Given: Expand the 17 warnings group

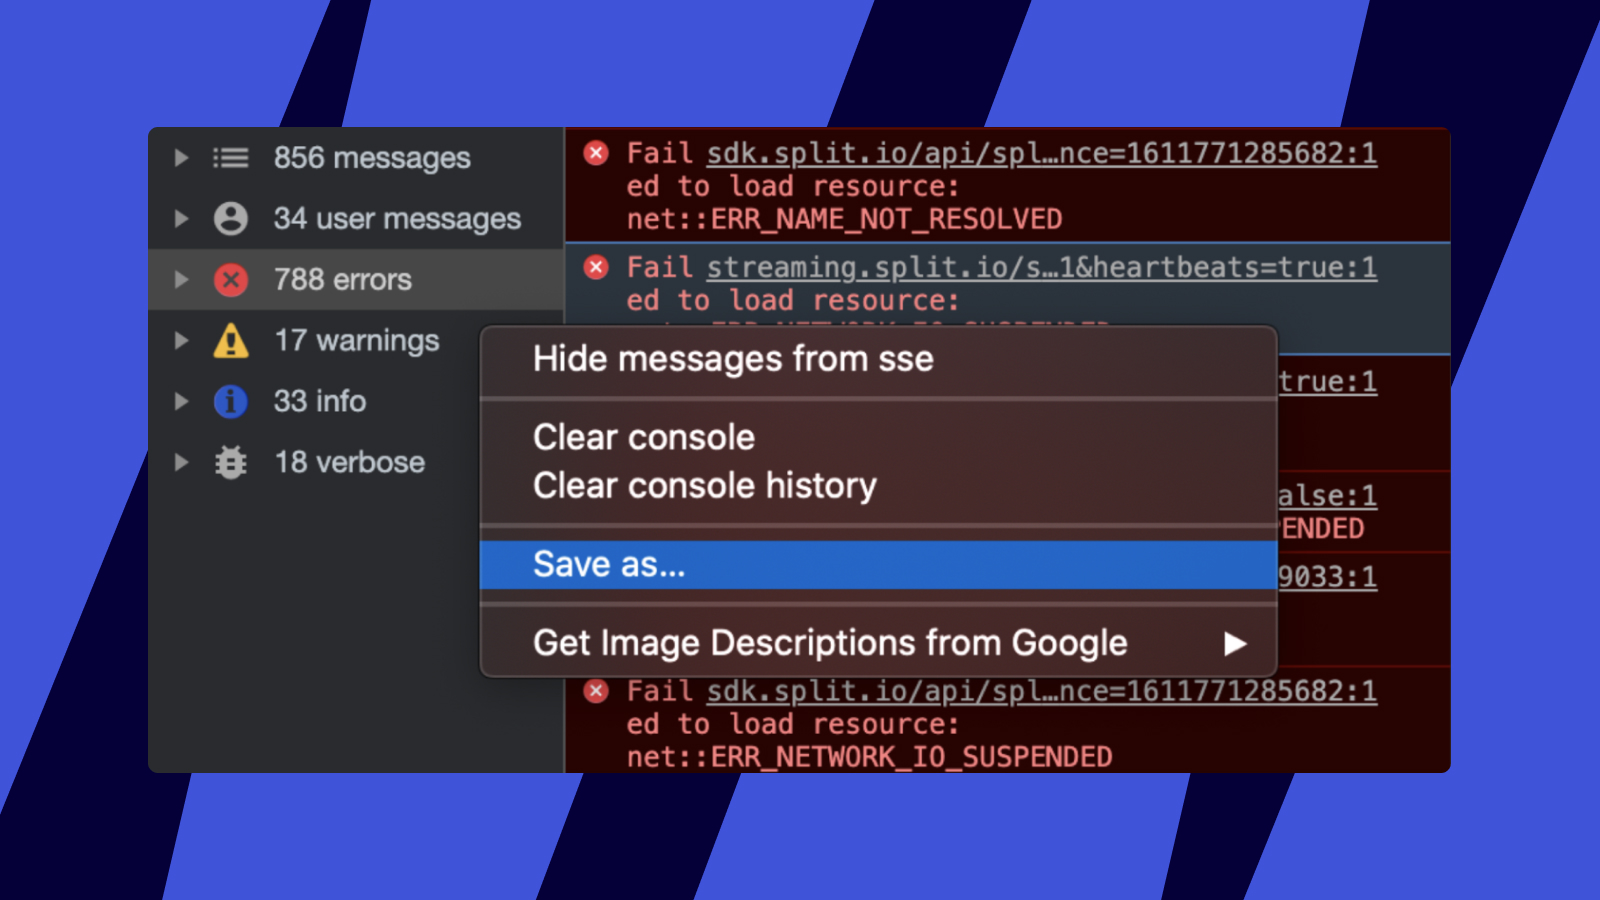Looking at the screenshot, I should pyautogui.click(x=181, y=341).
